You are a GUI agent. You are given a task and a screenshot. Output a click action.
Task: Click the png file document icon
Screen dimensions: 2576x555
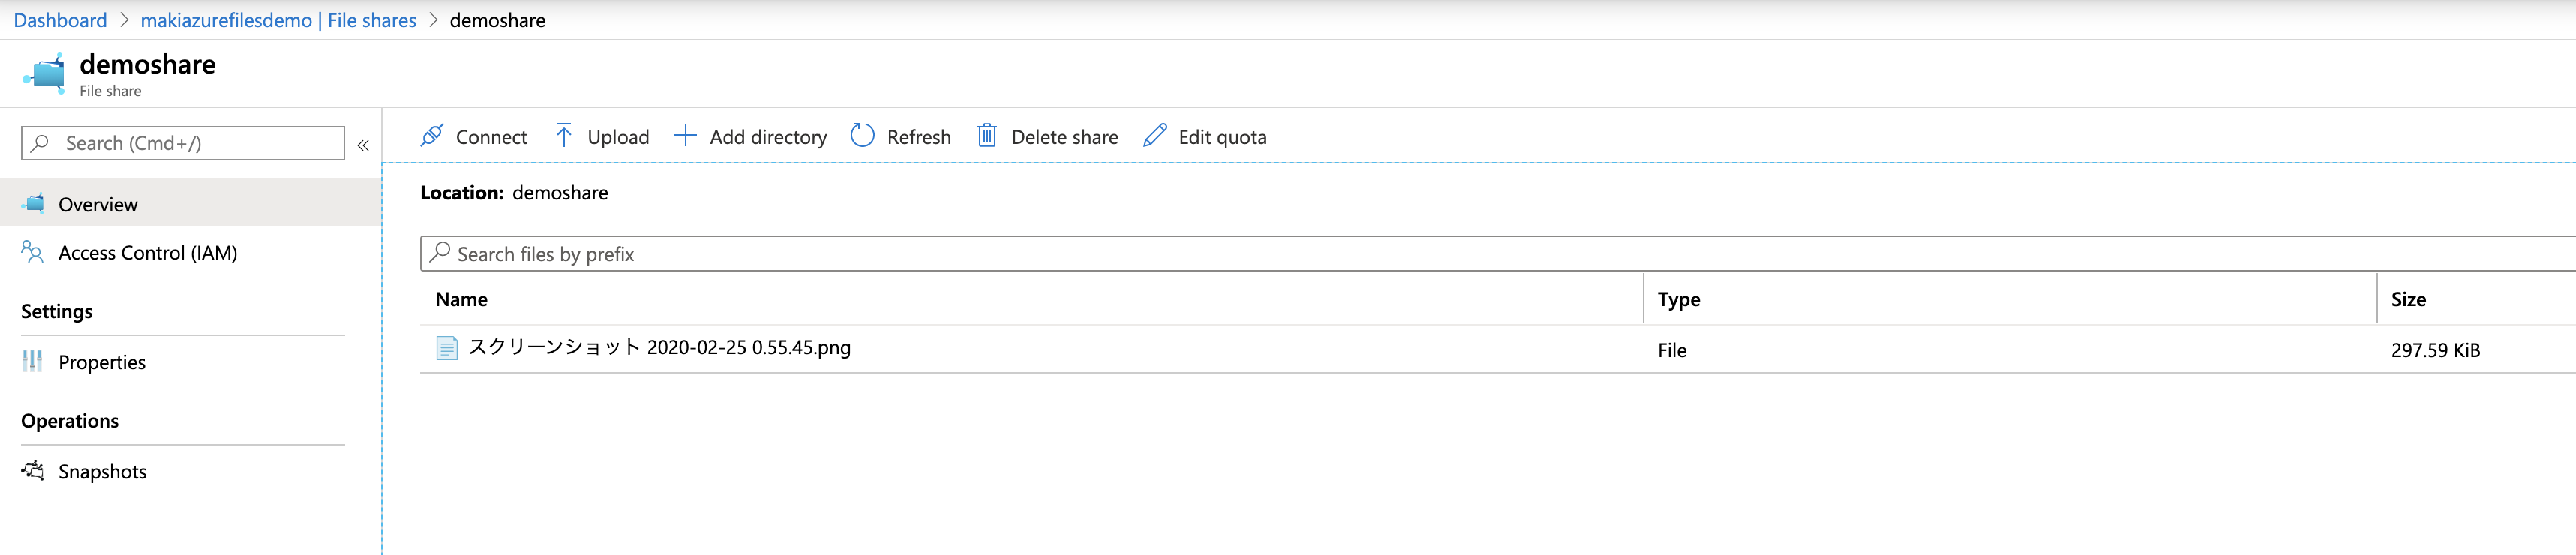pyautogui.click(x=447, y=348)
